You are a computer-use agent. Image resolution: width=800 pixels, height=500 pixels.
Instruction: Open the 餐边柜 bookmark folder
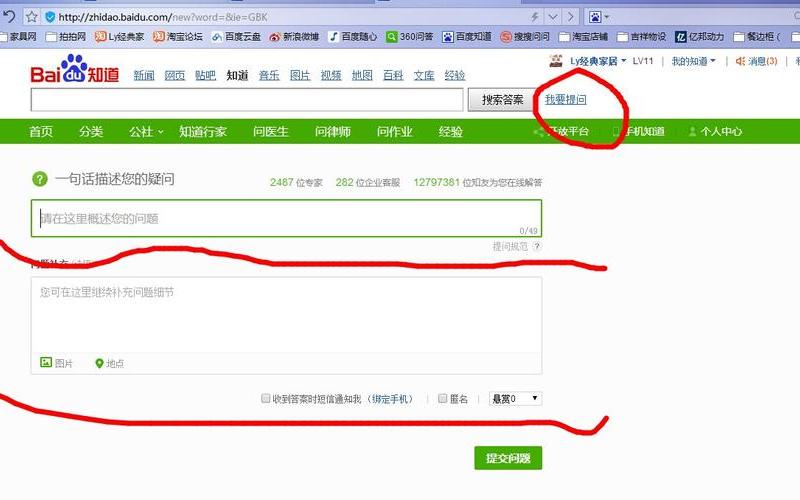coord(757,36)
